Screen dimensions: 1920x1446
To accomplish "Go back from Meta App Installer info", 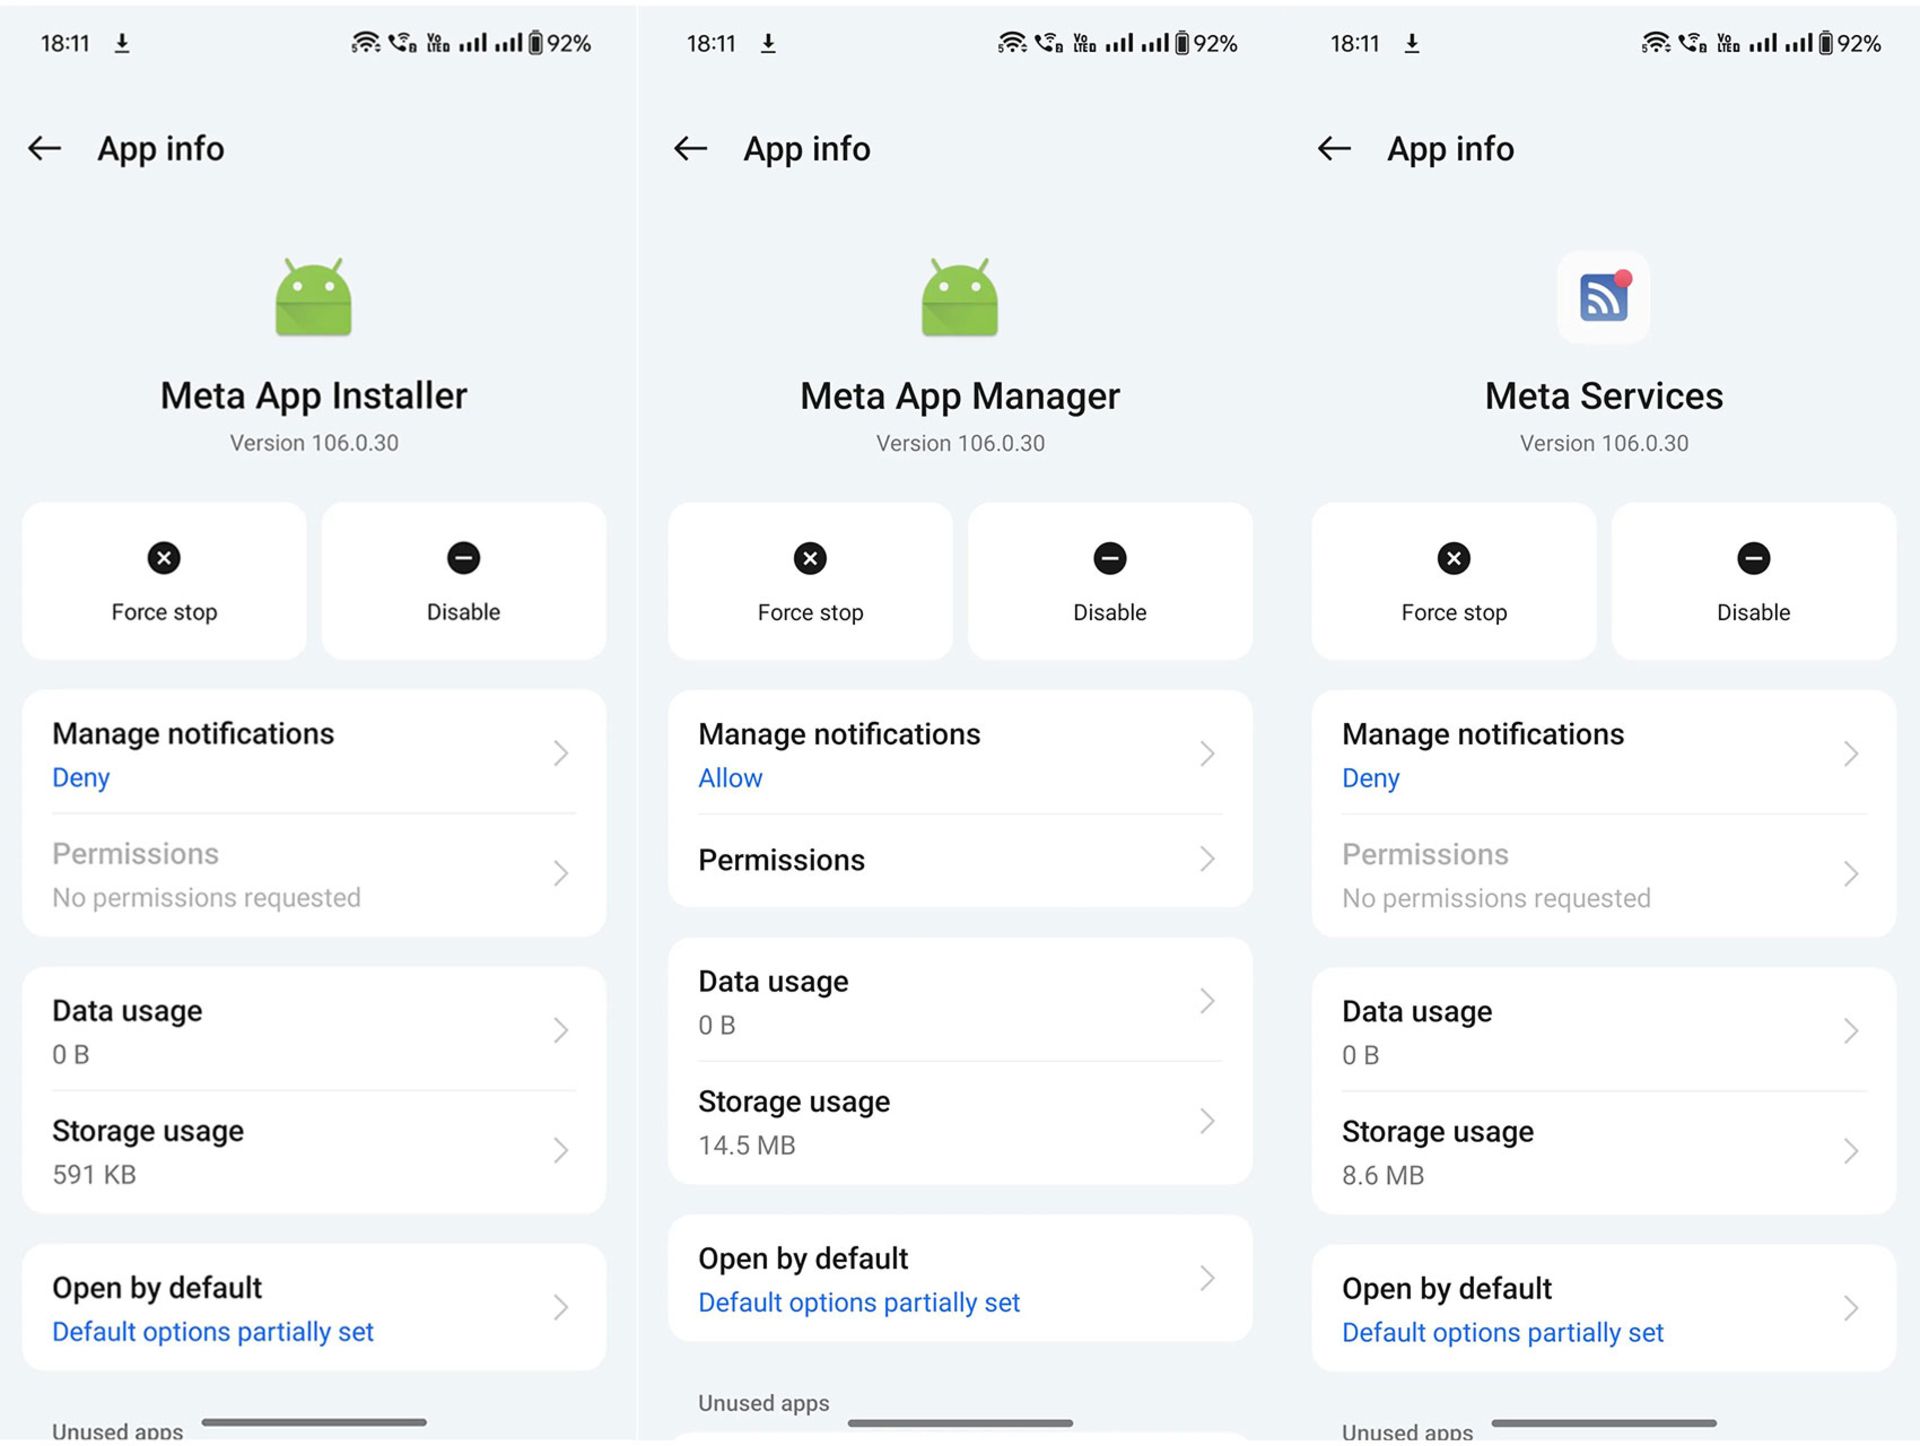I will (45, 149).
